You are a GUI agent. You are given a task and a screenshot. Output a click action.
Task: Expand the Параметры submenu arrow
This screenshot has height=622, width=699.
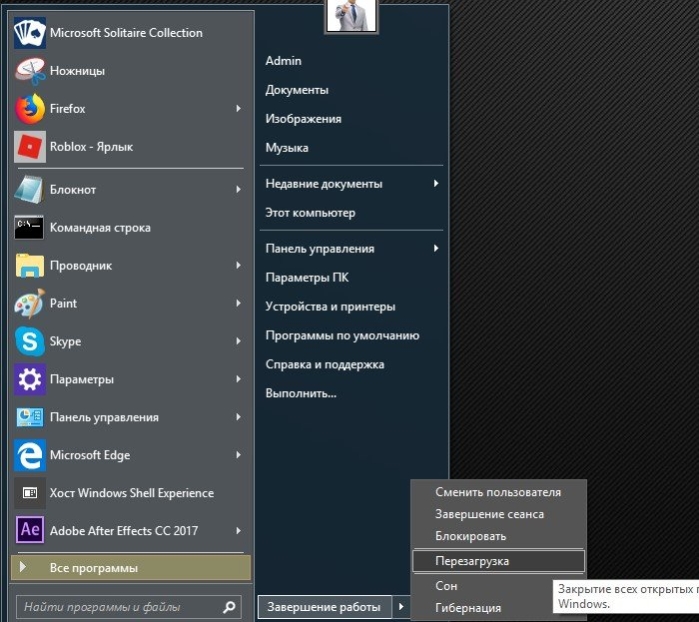click(238, 379)
